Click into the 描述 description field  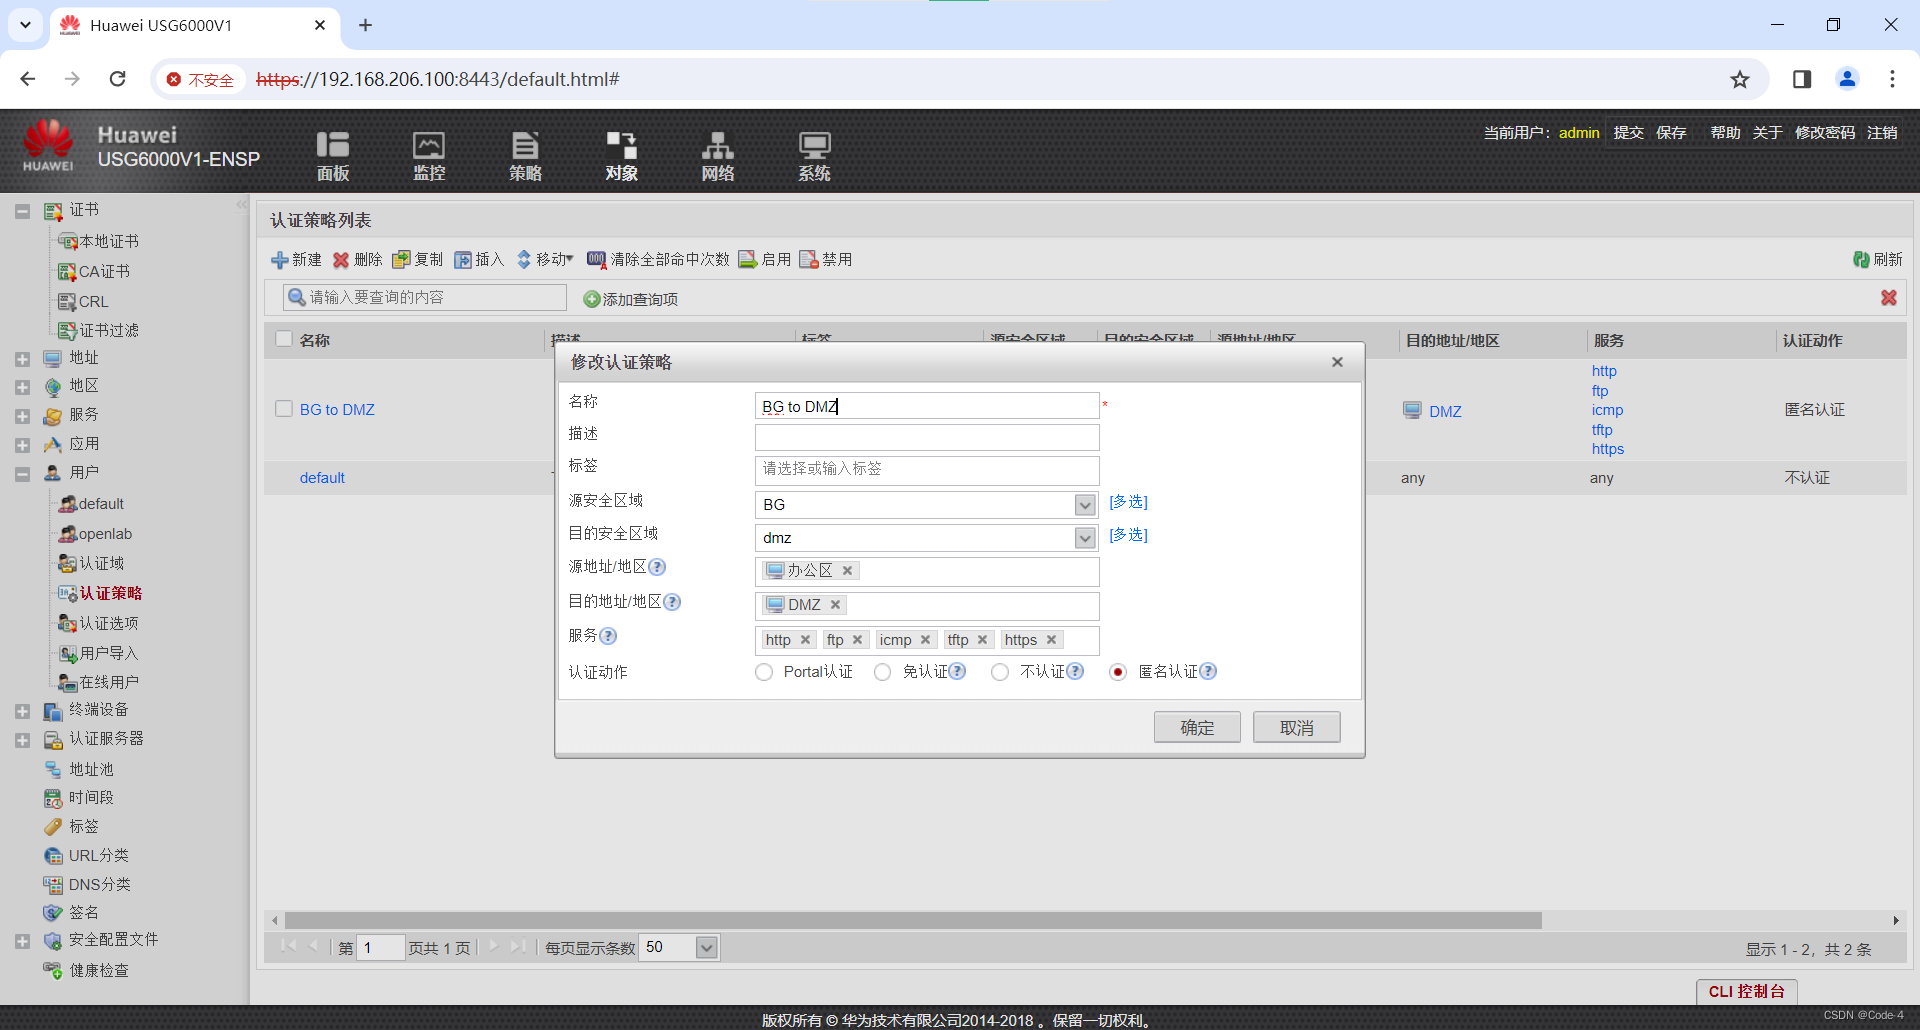pos(927,437)
